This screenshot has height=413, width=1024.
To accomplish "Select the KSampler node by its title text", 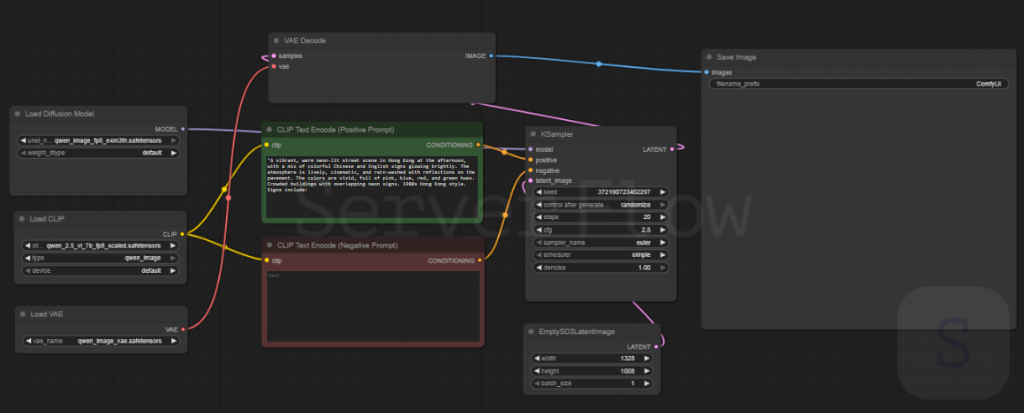I will 557,134.
